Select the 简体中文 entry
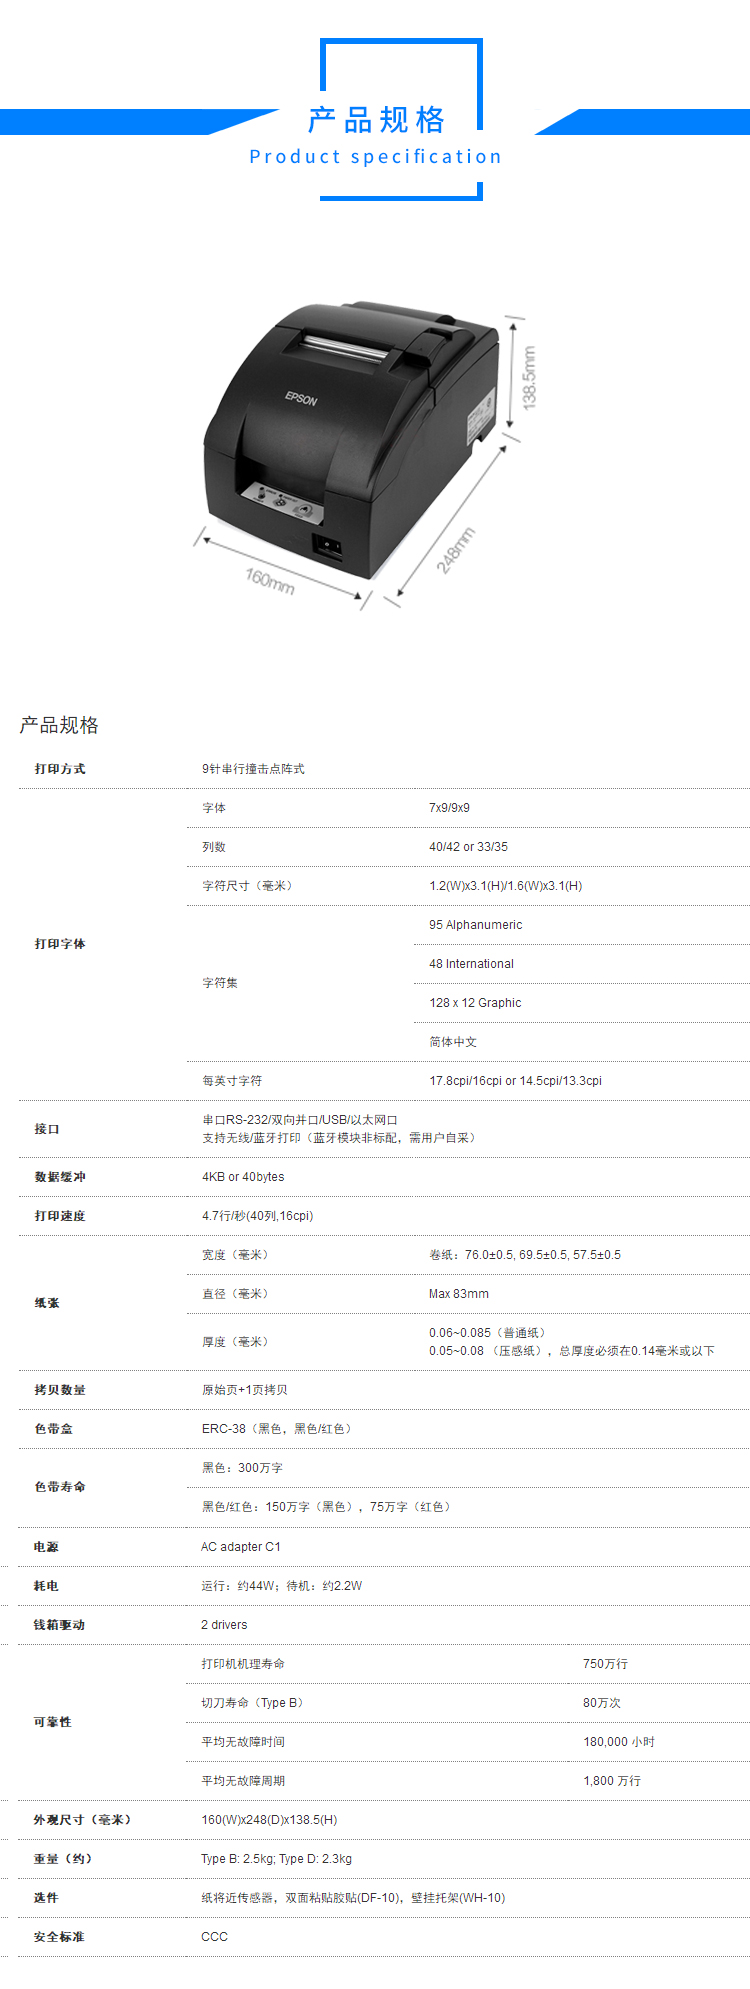The image size is (750, 1989). pos(453,1042)
